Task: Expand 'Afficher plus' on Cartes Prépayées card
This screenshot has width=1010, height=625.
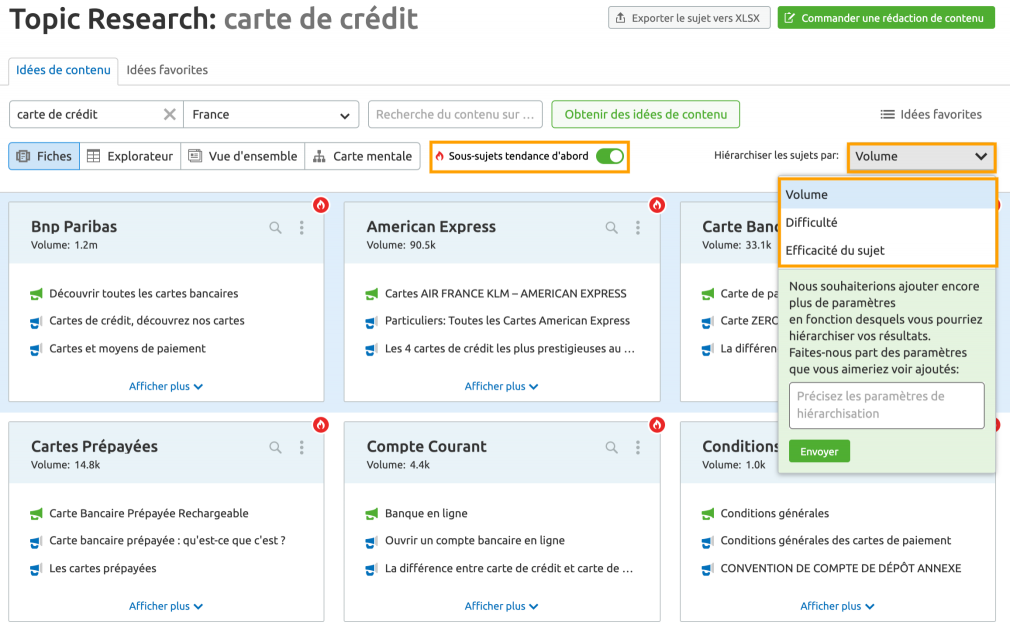Action: pos(166,606)
